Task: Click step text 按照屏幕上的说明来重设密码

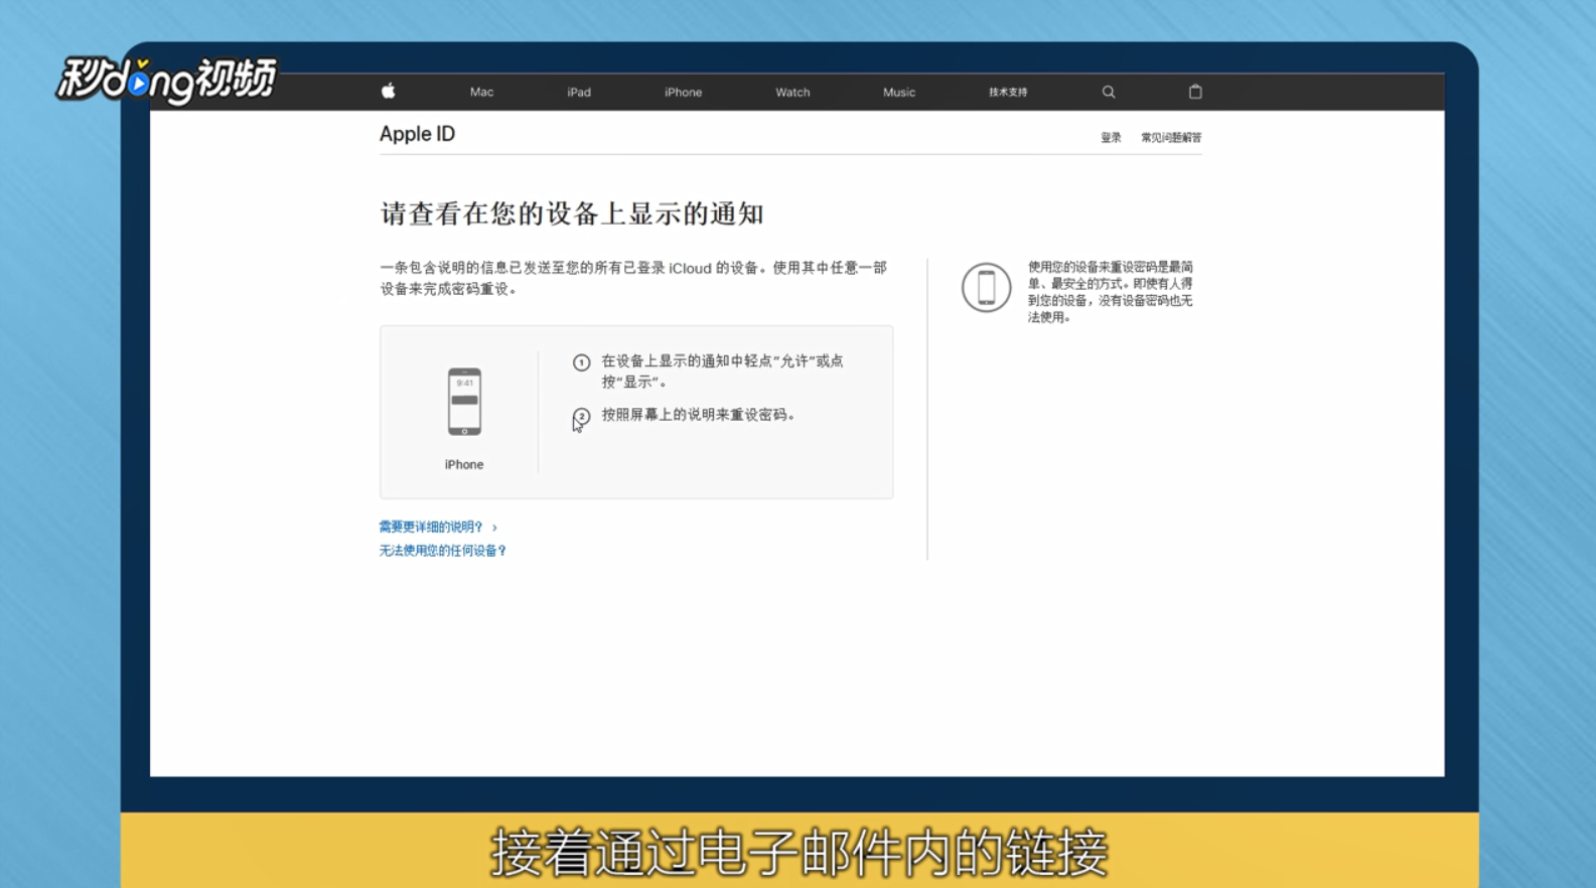Action: coord(698,415)
